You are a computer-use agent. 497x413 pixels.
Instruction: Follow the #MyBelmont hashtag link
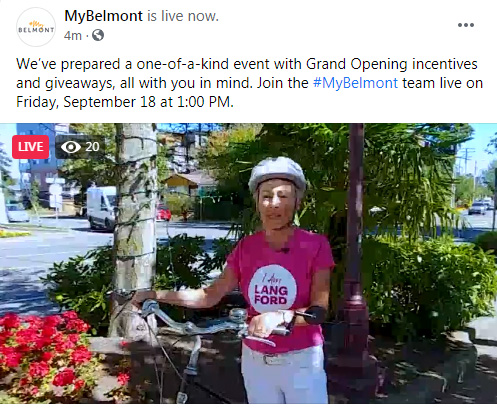(x=355, y=83)
